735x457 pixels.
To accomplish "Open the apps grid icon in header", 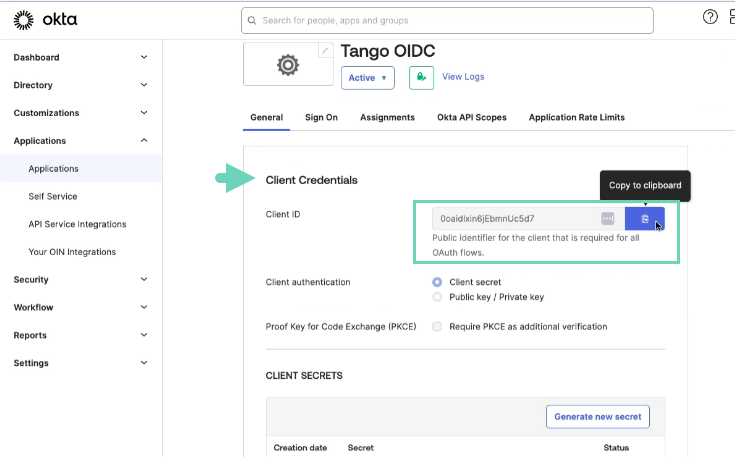I will point(731,17).
